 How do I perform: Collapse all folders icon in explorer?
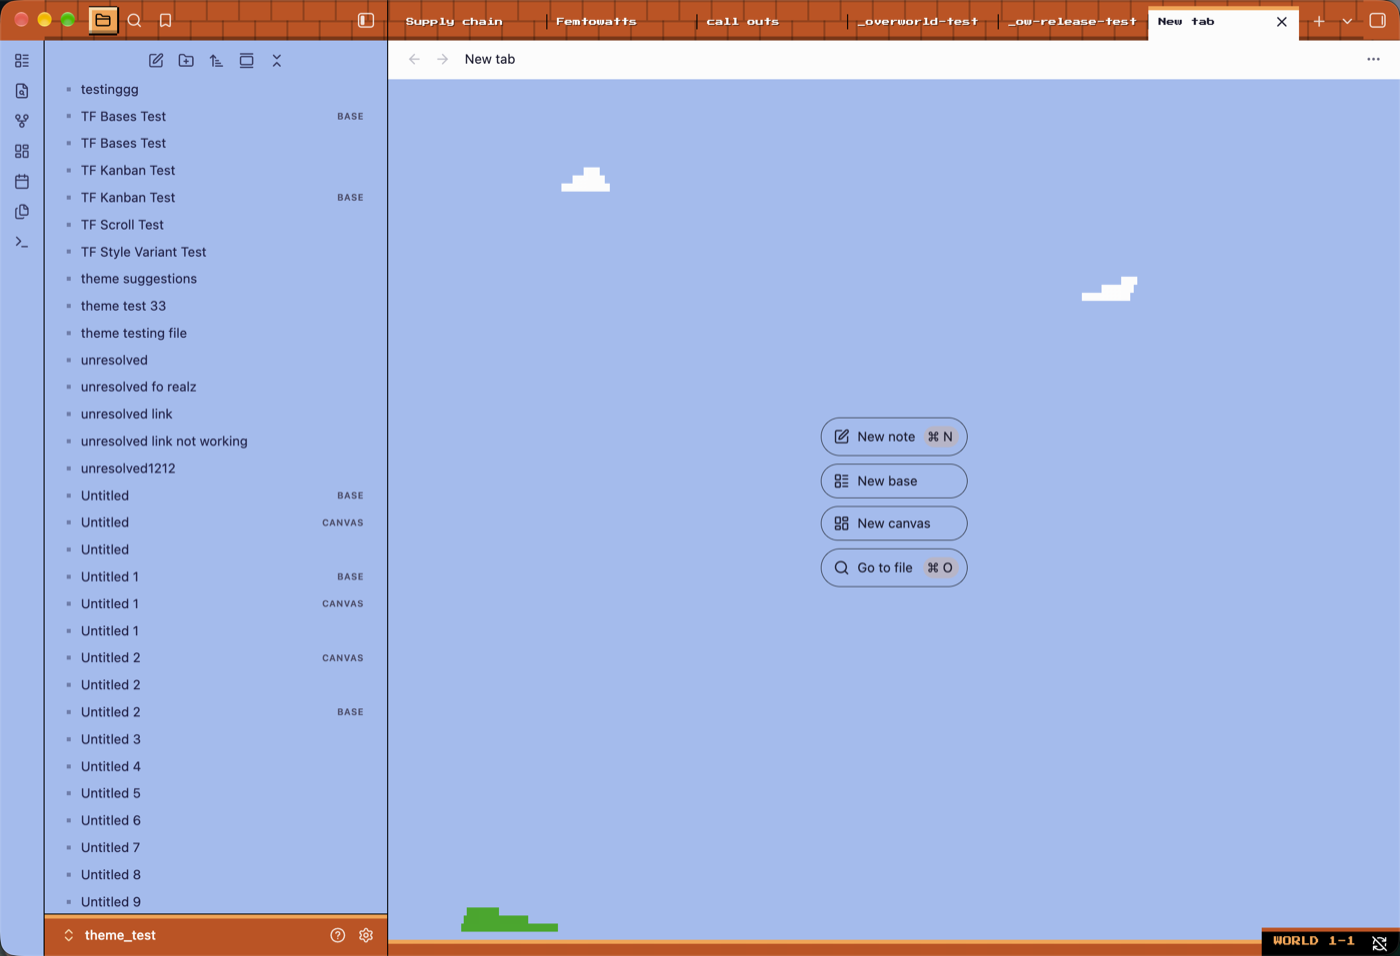277,61
